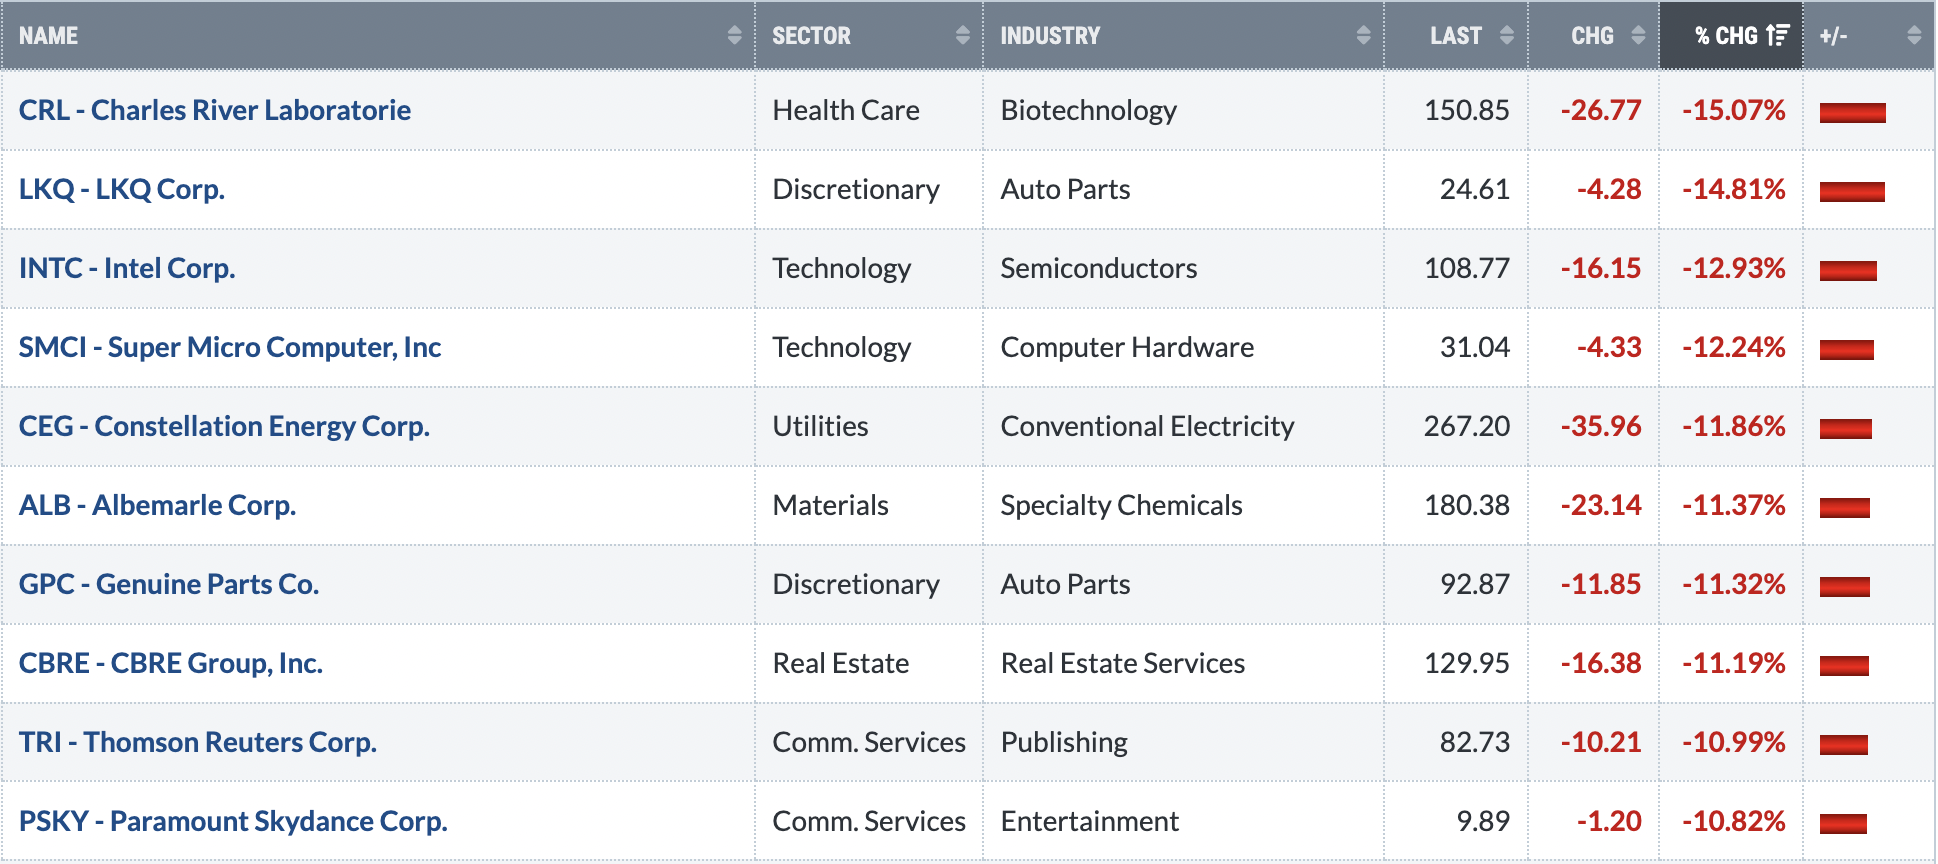The width and height of the screenshot is (1938, 864).
Task: Select INTC - Intel Corp. link
Action: pos(127,268)
